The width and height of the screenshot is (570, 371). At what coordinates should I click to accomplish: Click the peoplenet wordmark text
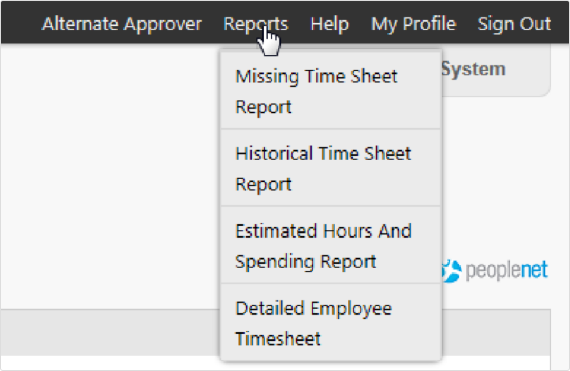click(x=506, y=270)
